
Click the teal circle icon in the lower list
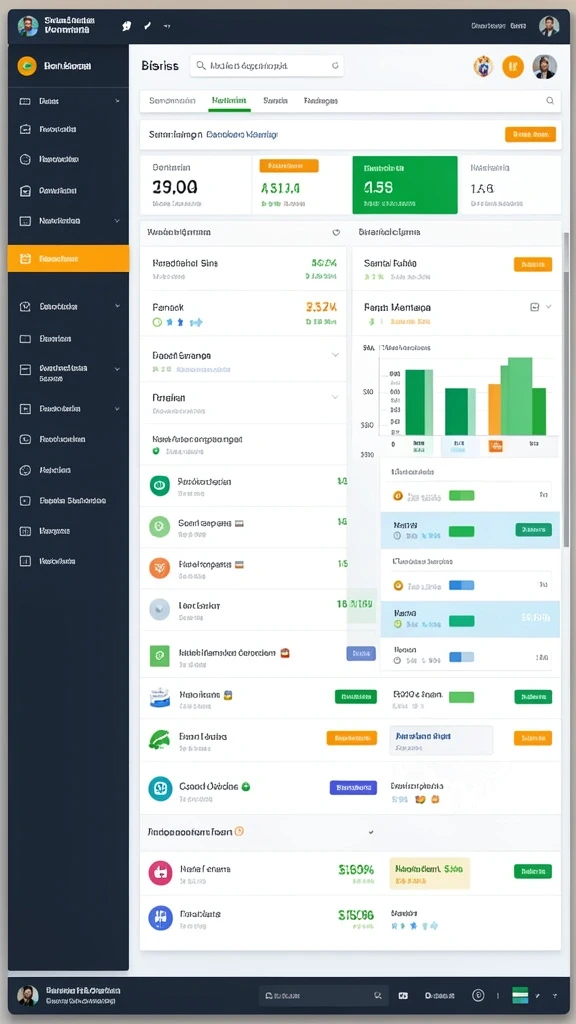point(160,788)
